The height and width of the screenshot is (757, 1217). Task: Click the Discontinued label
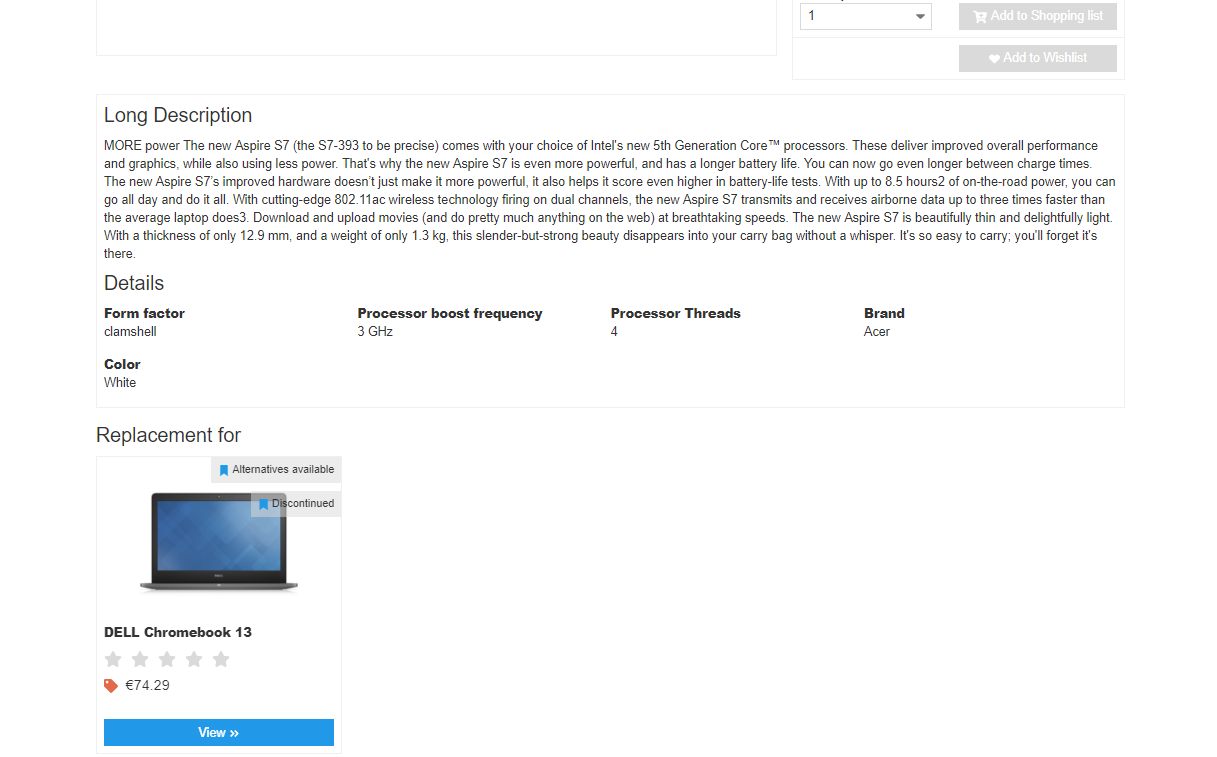(303, 503)
